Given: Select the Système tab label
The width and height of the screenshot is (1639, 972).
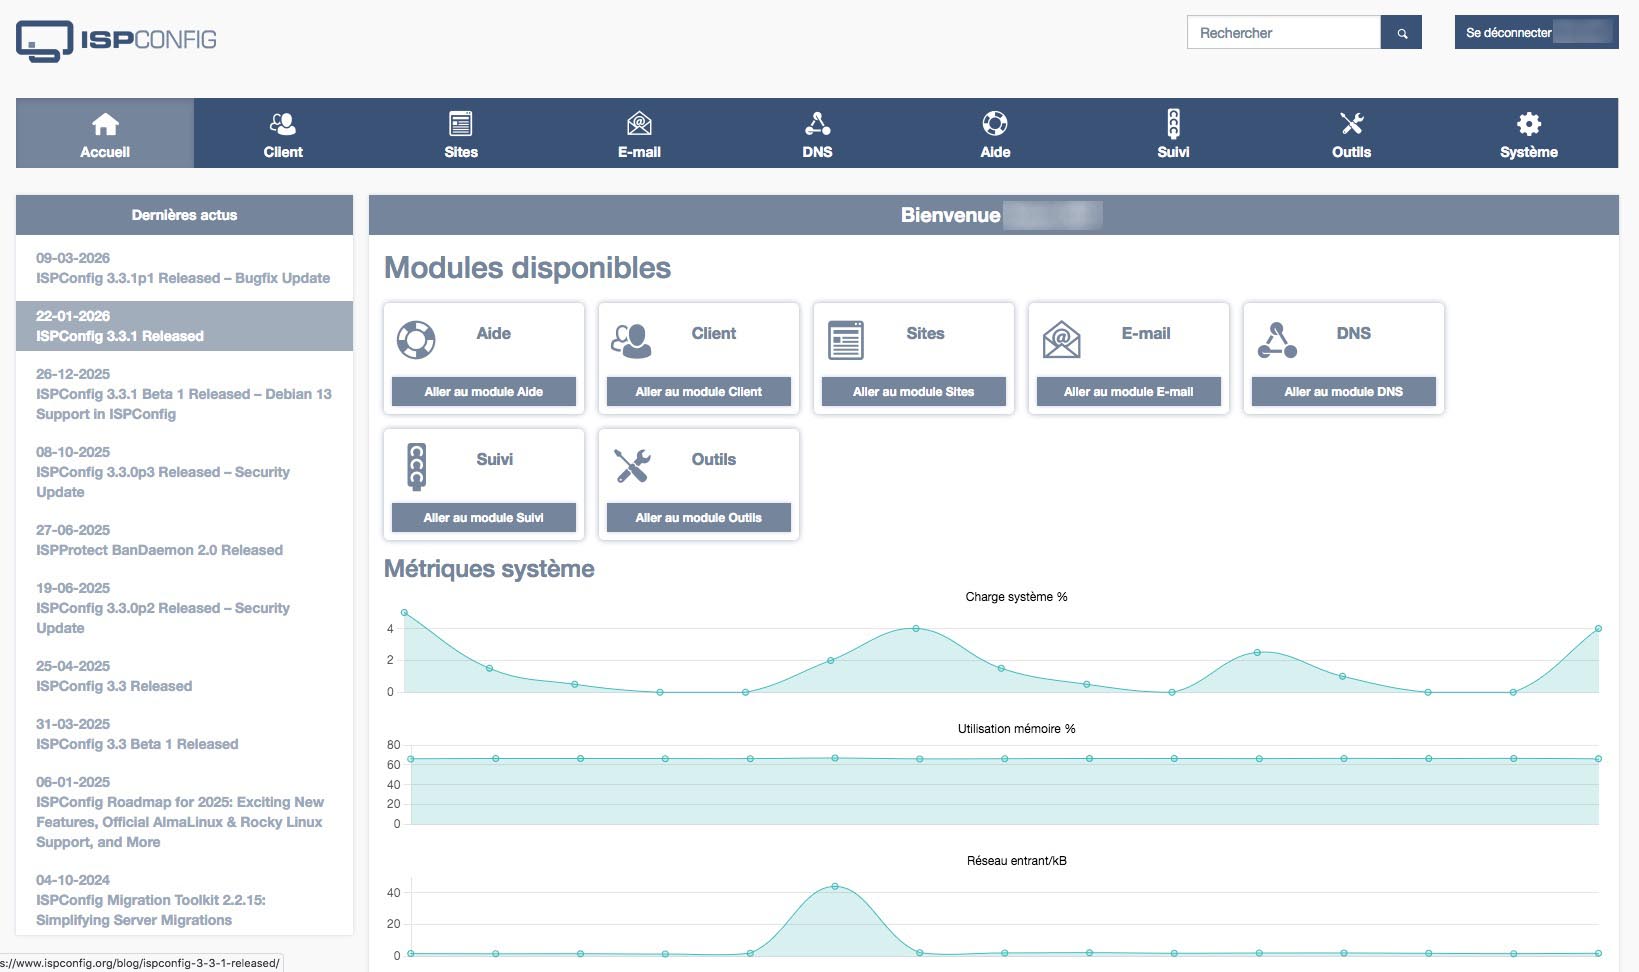Looking at the screenshot, I should coord(1529,152).
